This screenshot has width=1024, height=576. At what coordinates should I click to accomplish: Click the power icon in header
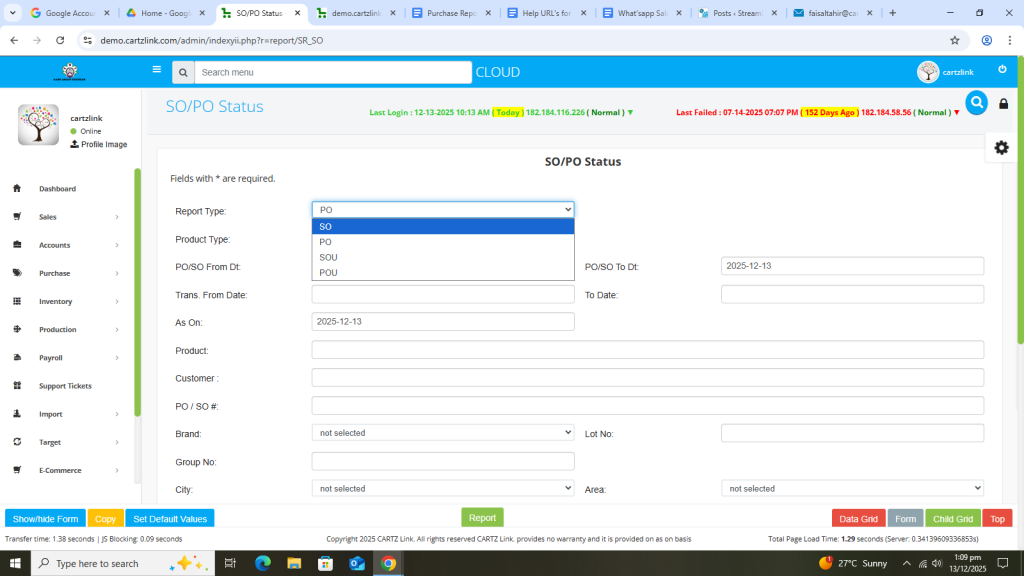[1002, 70]
